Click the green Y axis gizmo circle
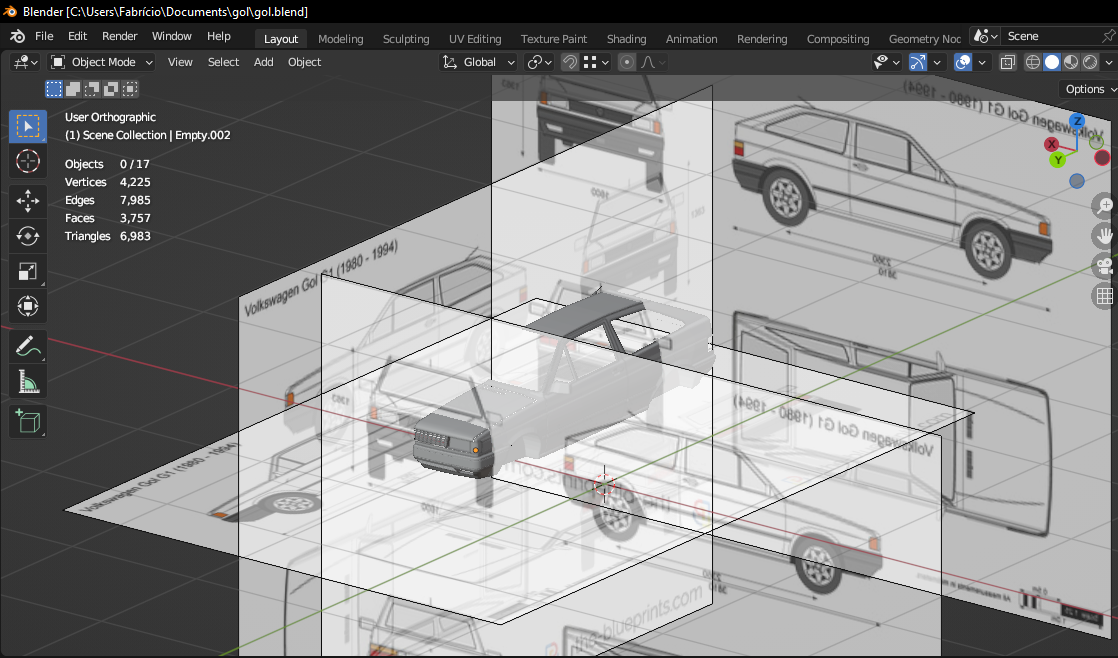 coord(1058,160)
